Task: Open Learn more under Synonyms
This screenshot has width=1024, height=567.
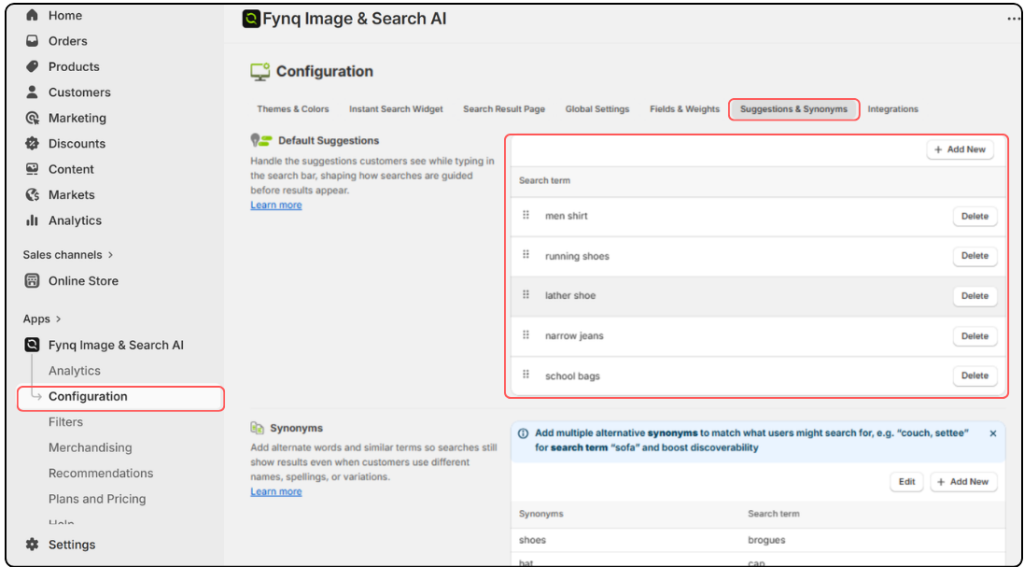Action: (276, 491)
